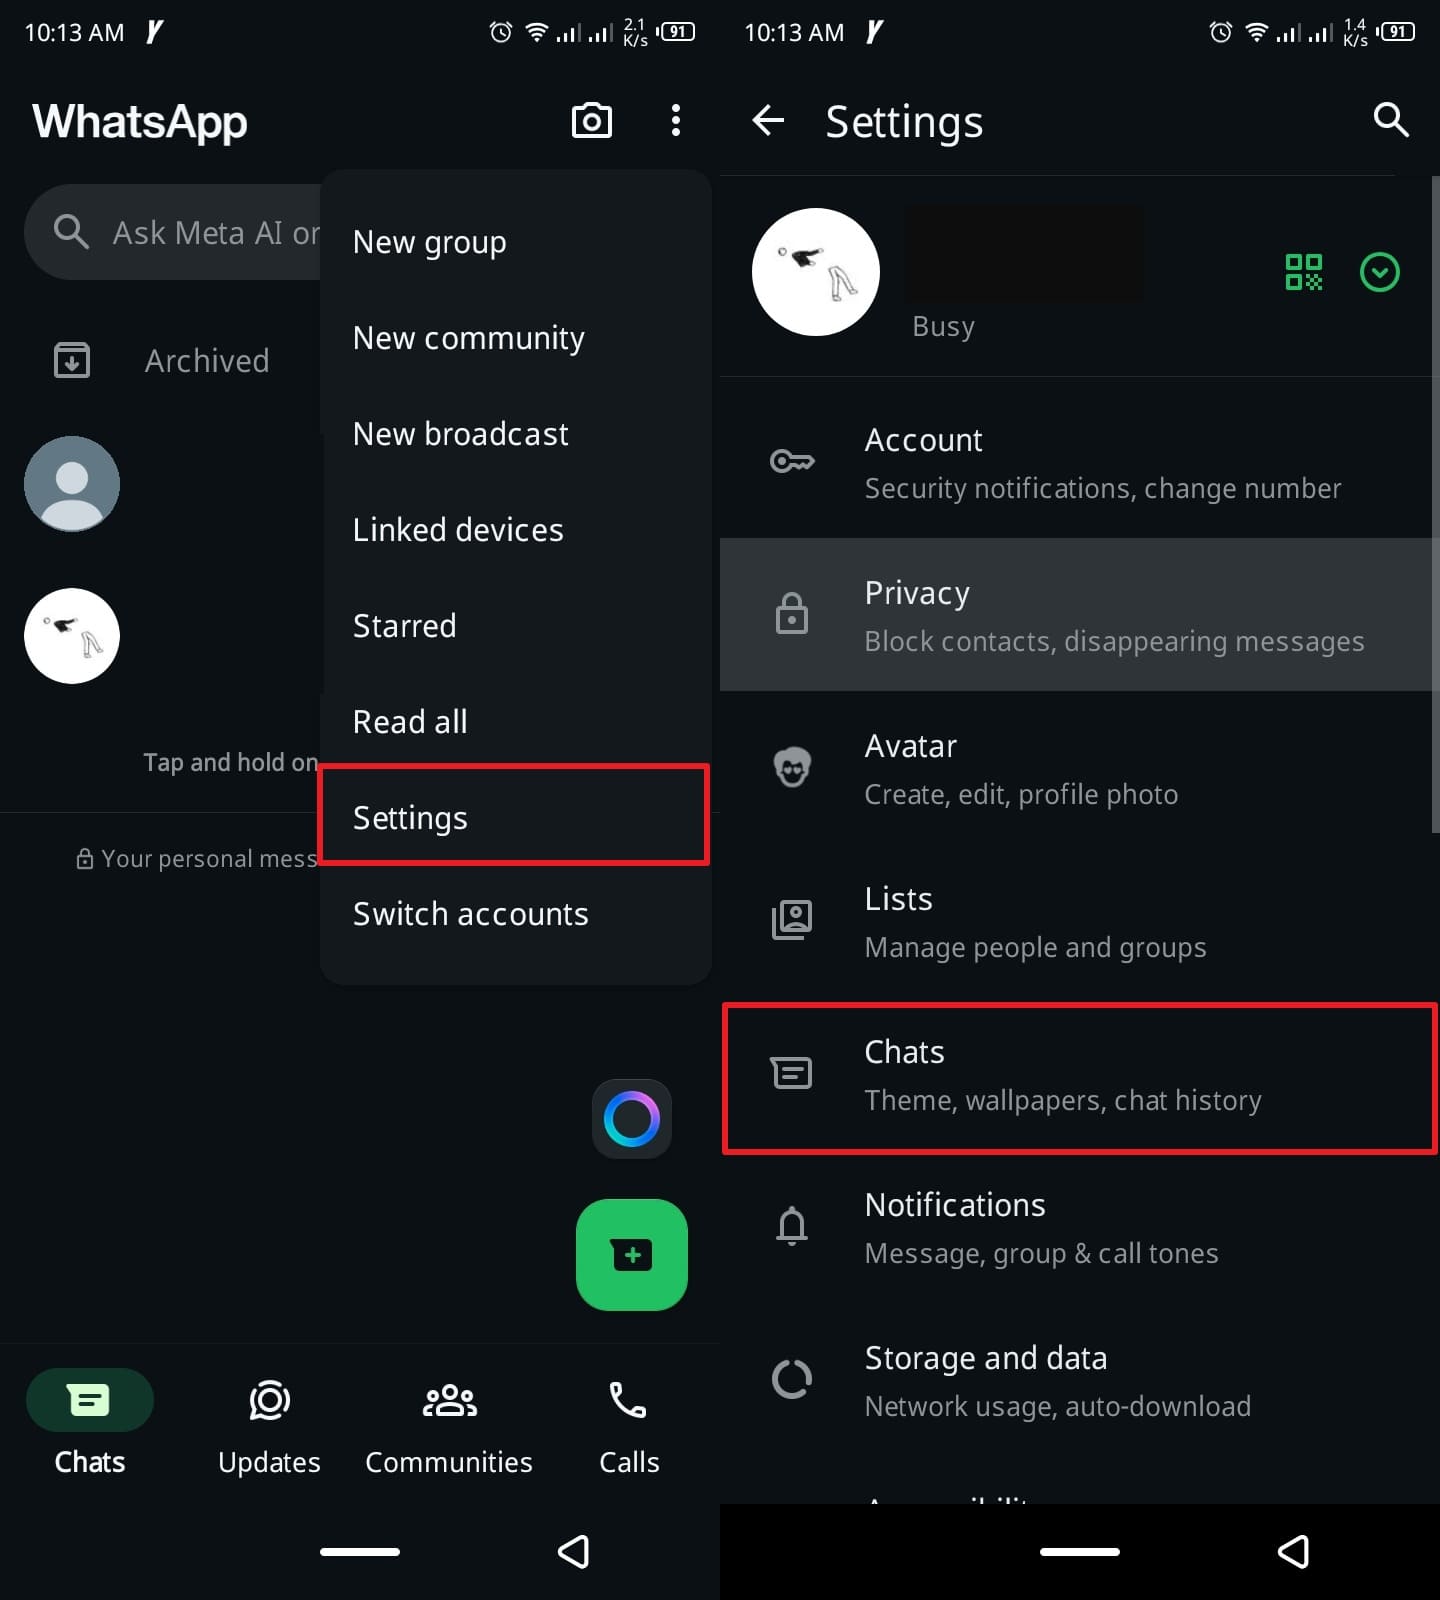This screenshot has width=1440, height=1600.
Task: Tap the Lists contact icon
Action: tap(792, 920)
